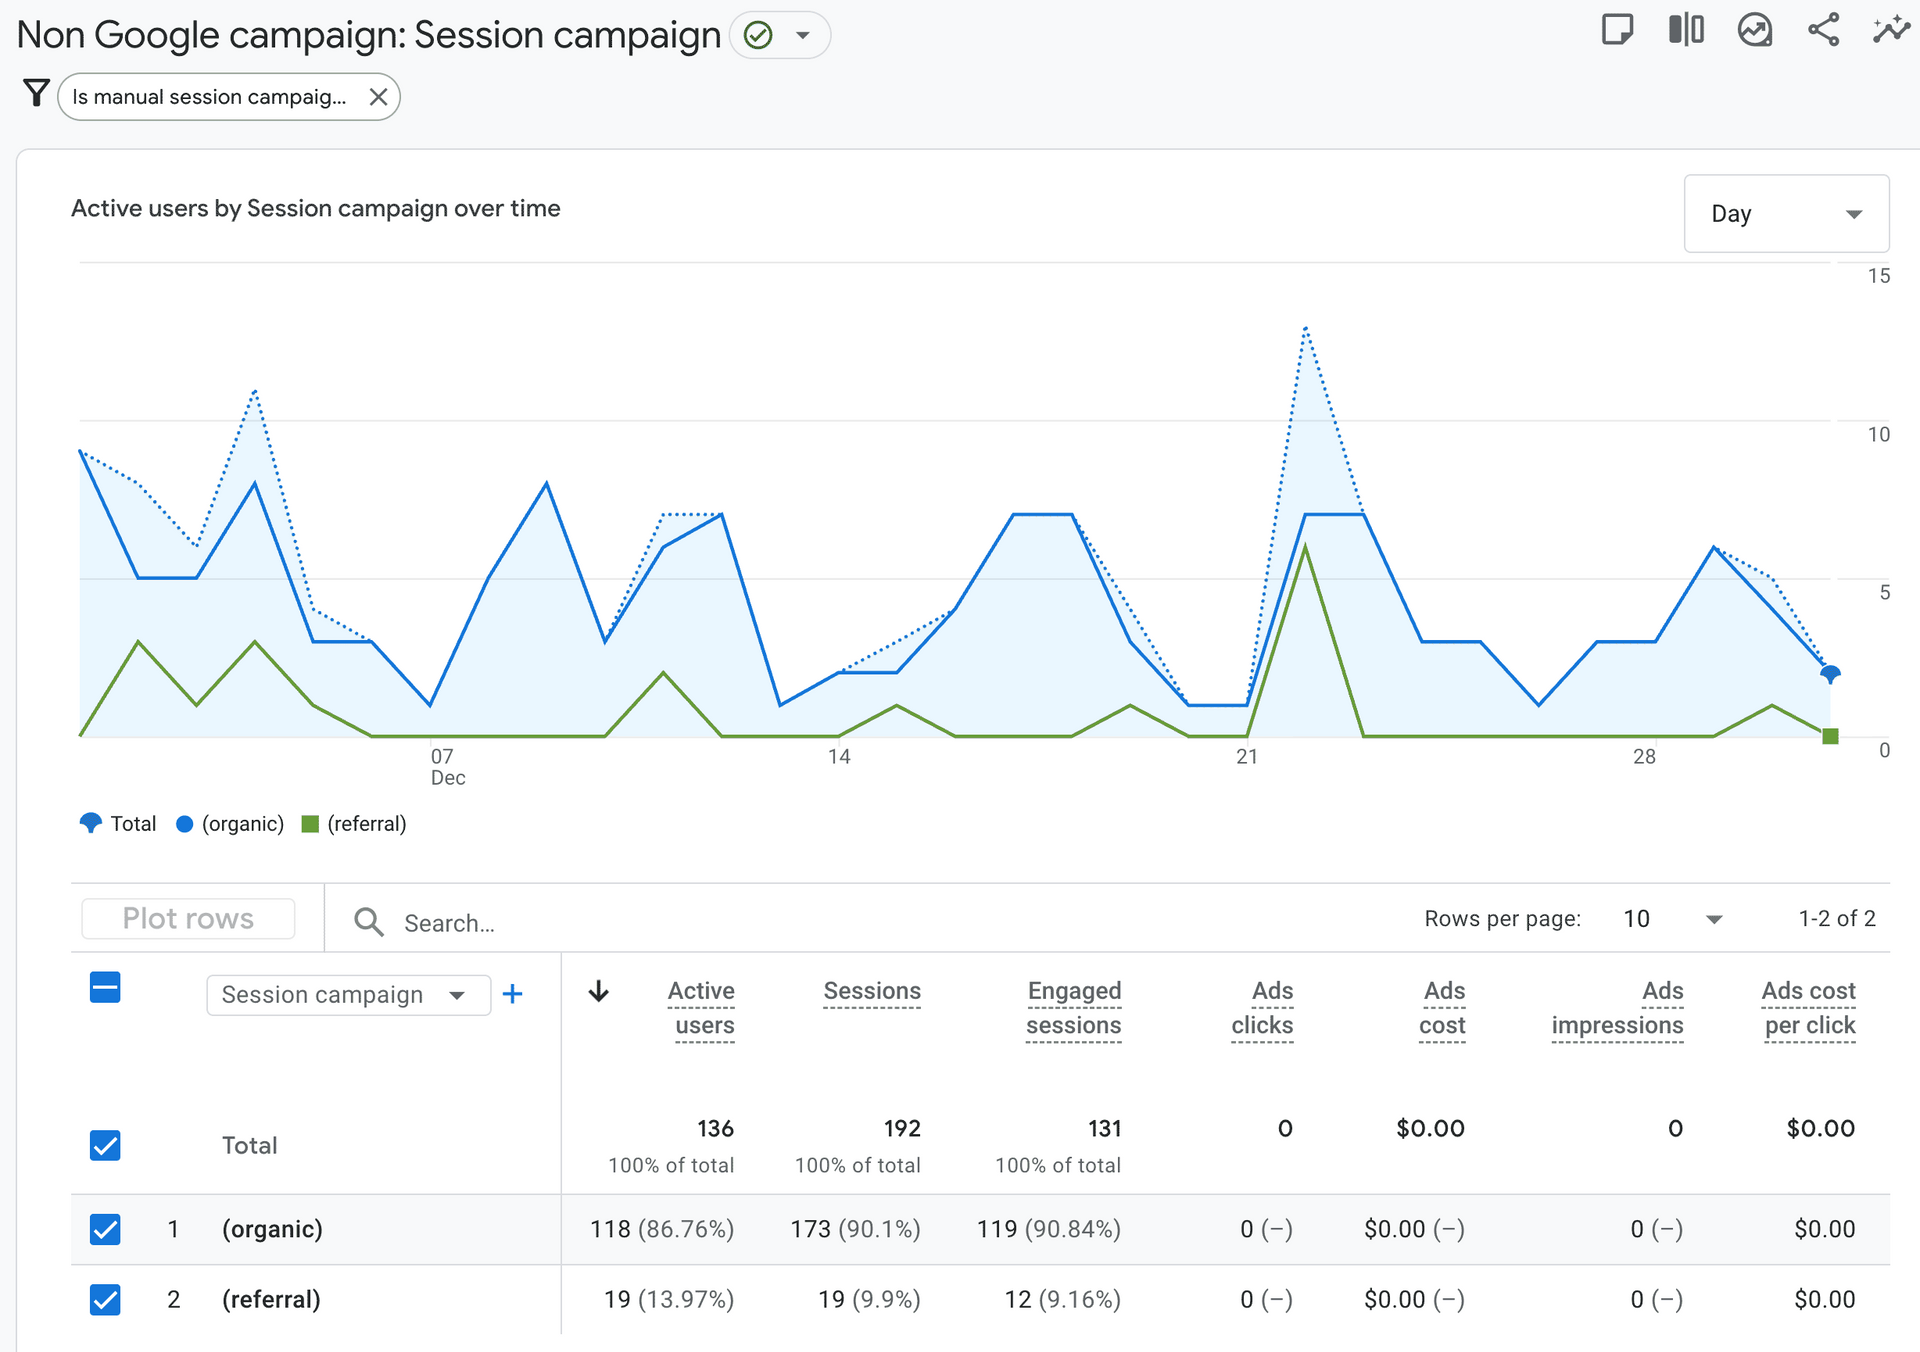Click the share report icon
This screenshot has height=1352, width=1920.
click(x=1823, y=30)
